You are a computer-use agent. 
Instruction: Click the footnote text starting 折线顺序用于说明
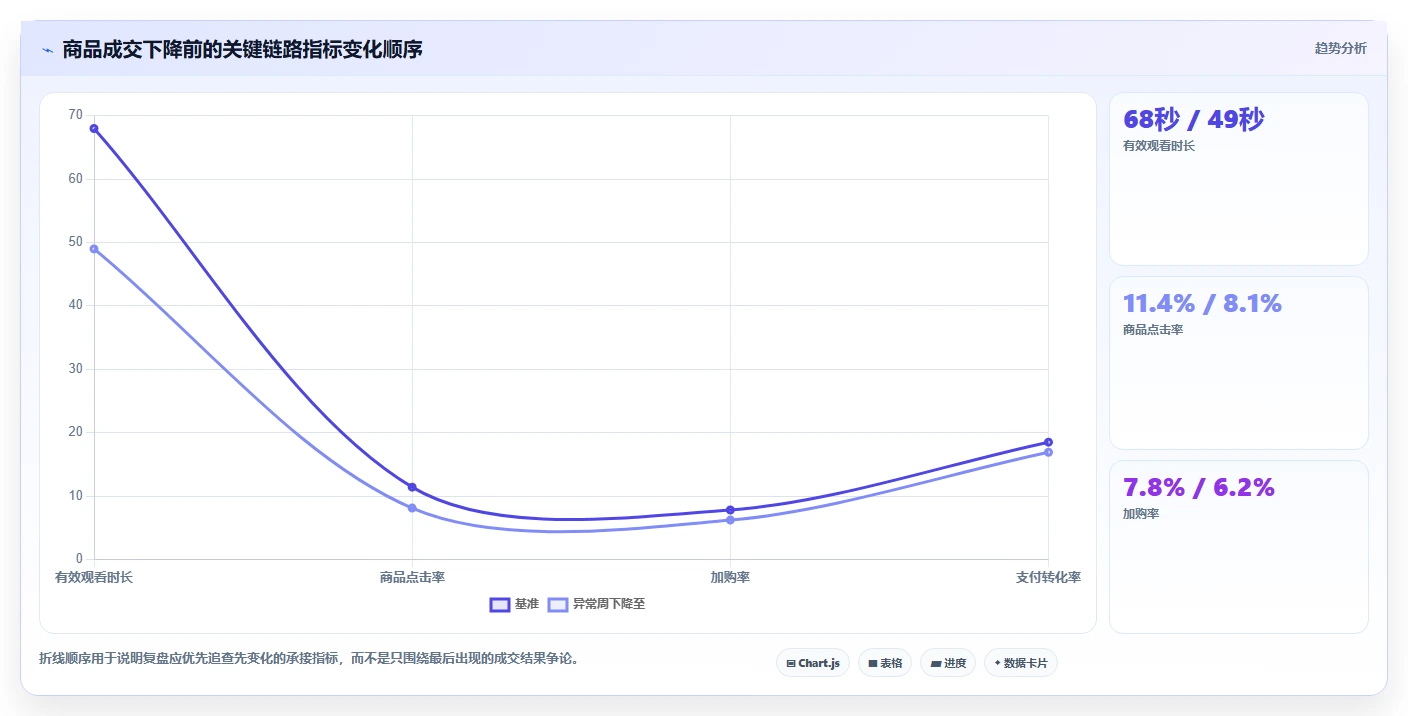coord(309,658)
